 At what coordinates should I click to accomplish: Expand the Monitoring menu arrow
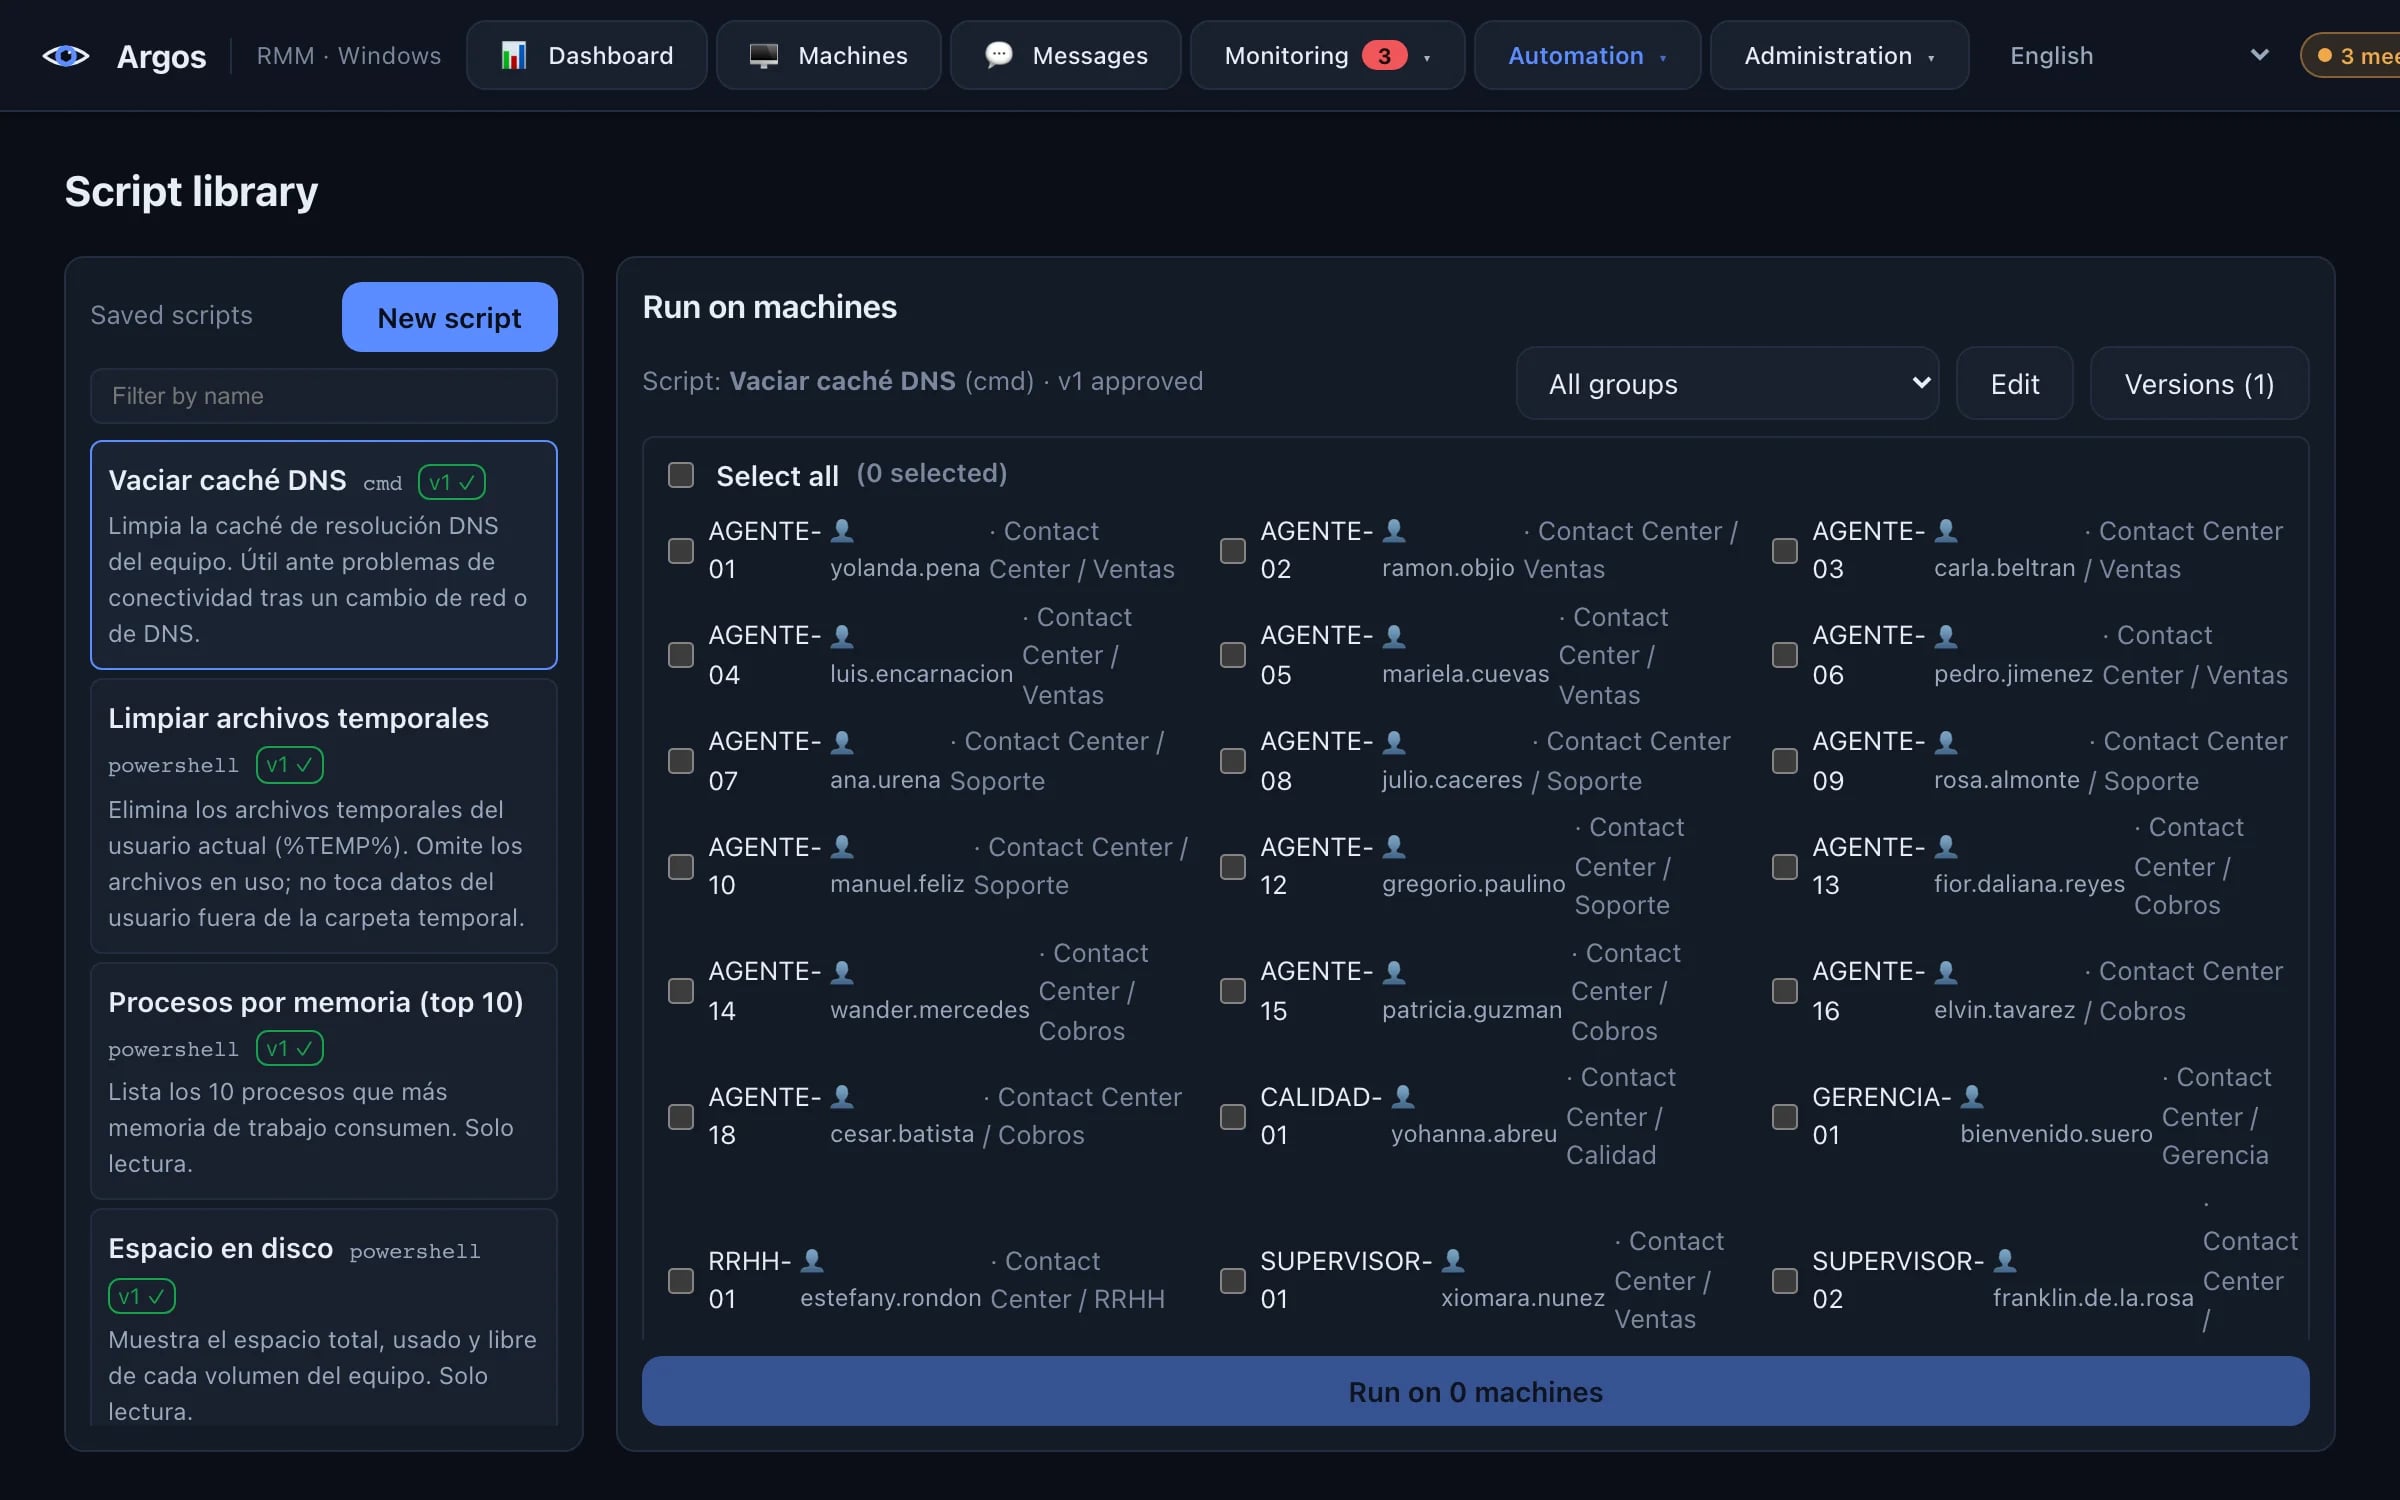pyautogui.click(x=1427, y=58)
